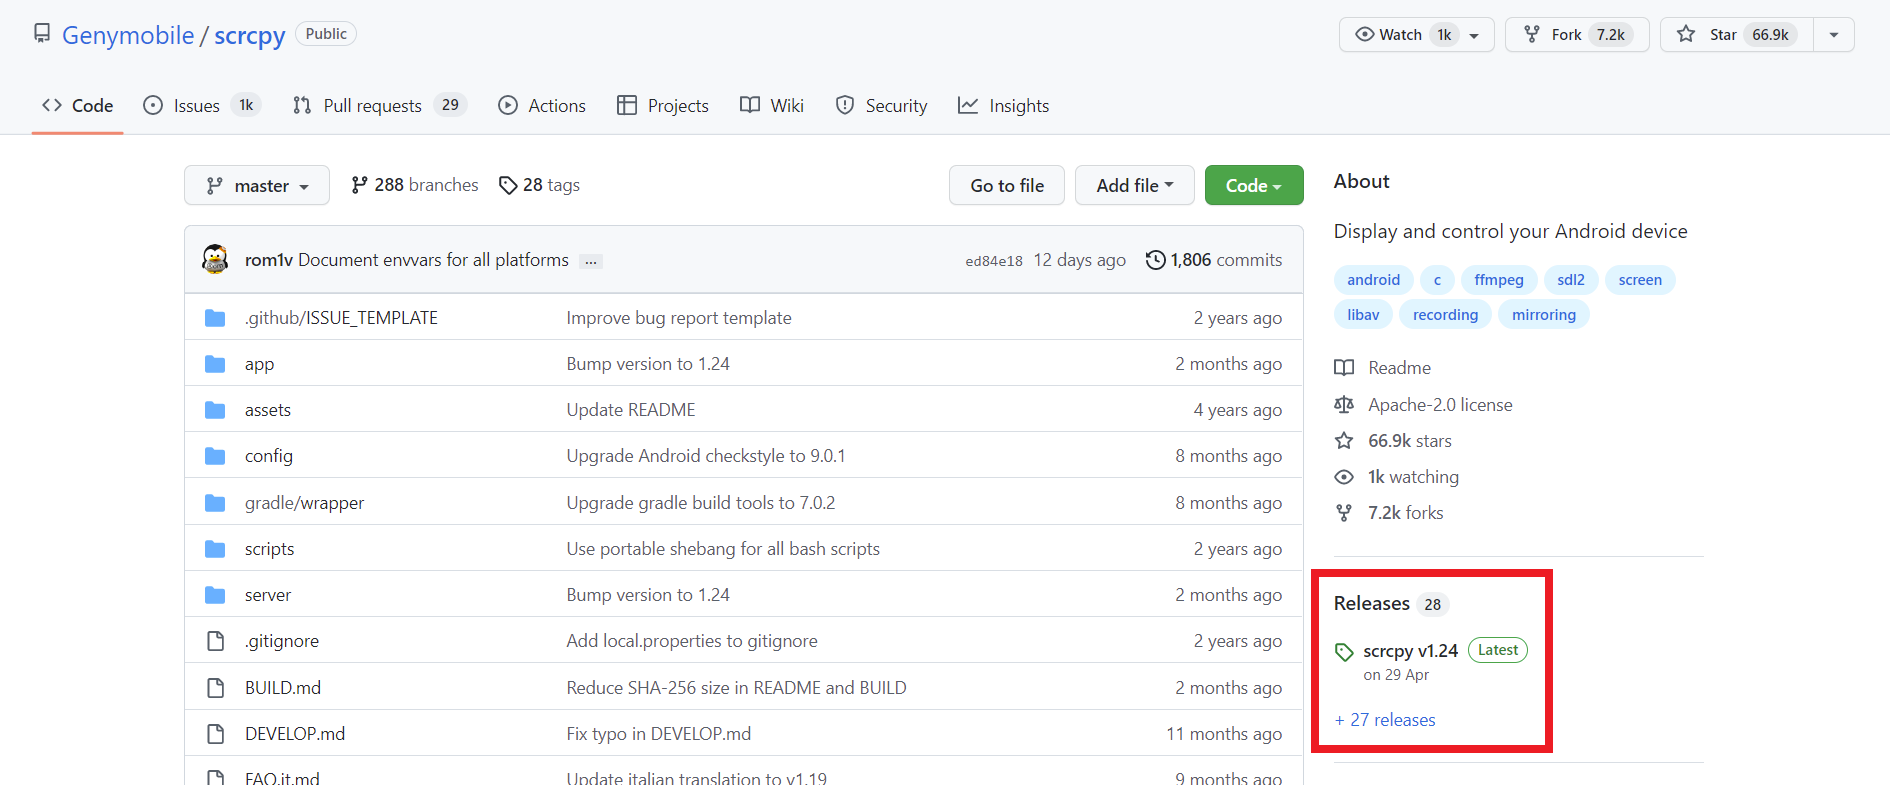Open commit 'Use portable shebang for all bash scripts'
This screenshot has width=1890, height=785.
coord(723,549)
